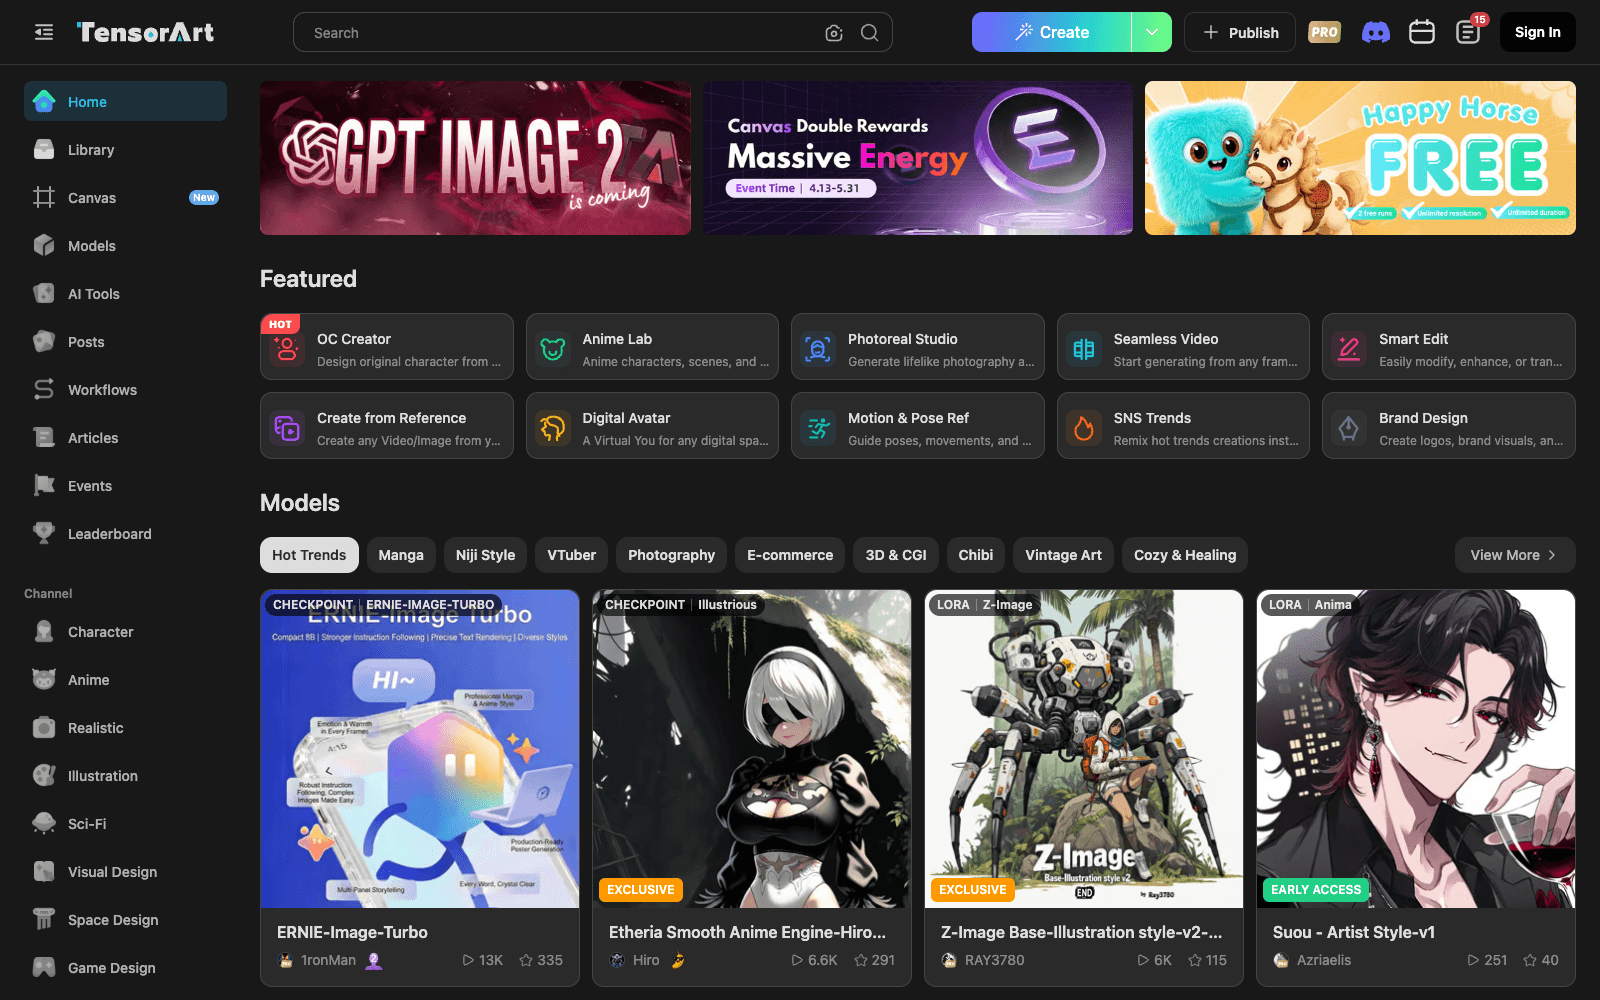Open Motion & Pose Ref tool icon

pyautogui.click(x=818, y=428)
